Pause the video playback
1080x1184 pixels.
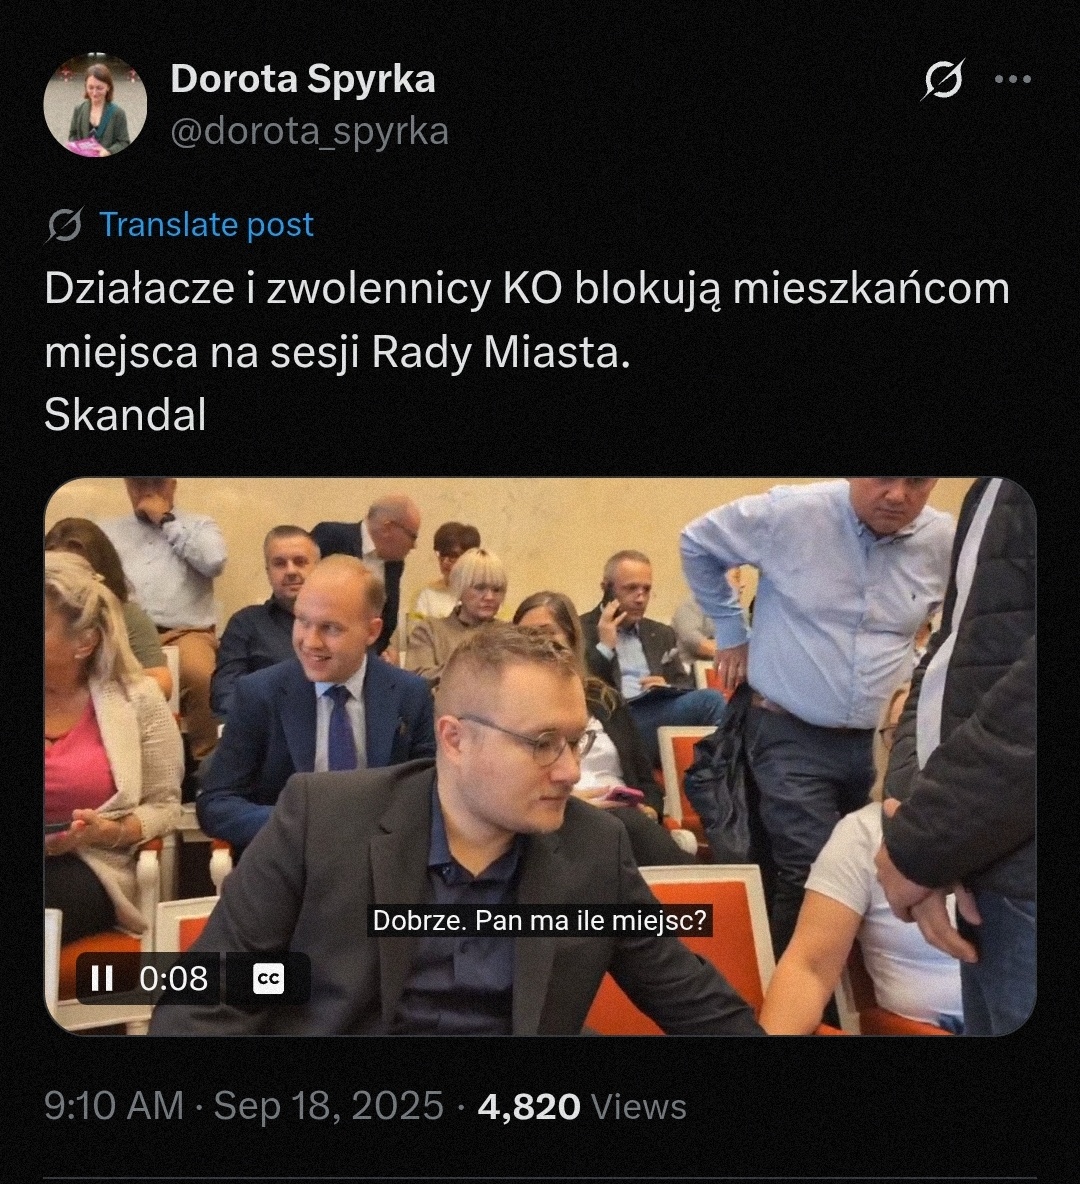102,979
